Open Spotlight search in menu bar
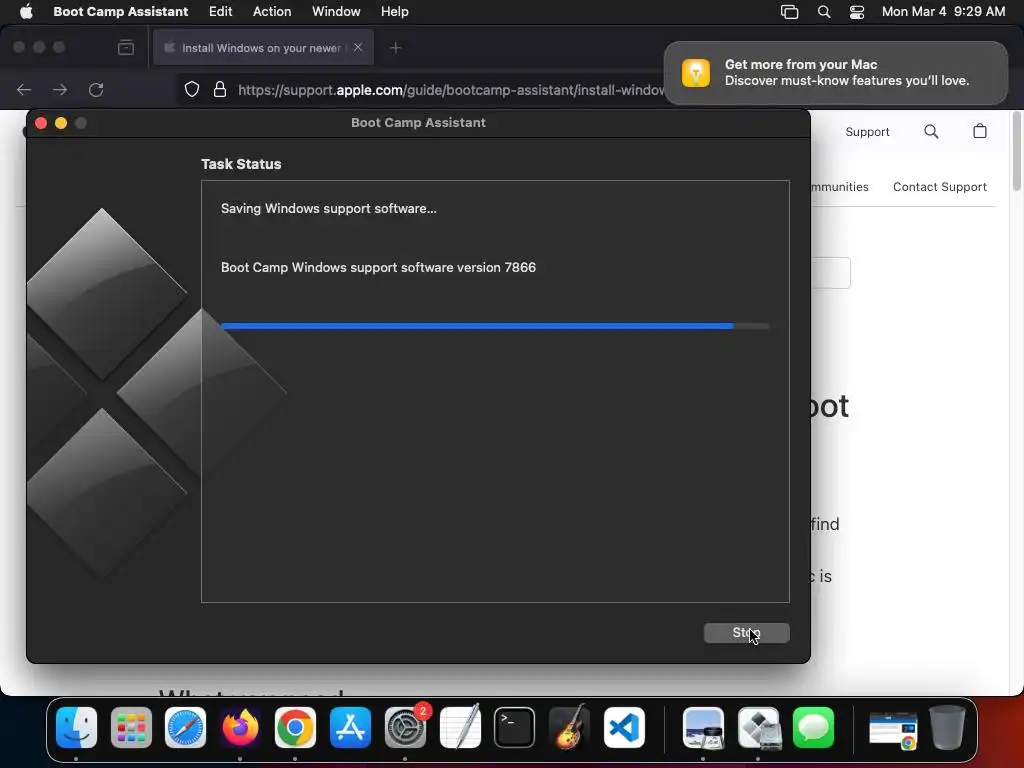Image resolution: width=1024 pixels, height=768 pixels. click(x=824, y=12)
